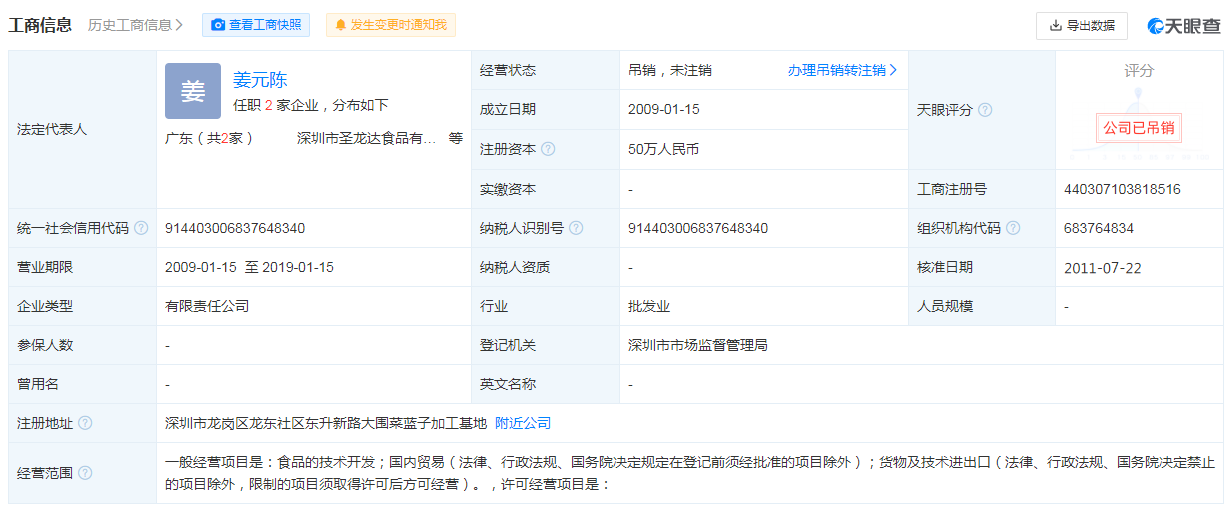
Task: Click 广东（共2家） text
Action: (x=209, y=138)
